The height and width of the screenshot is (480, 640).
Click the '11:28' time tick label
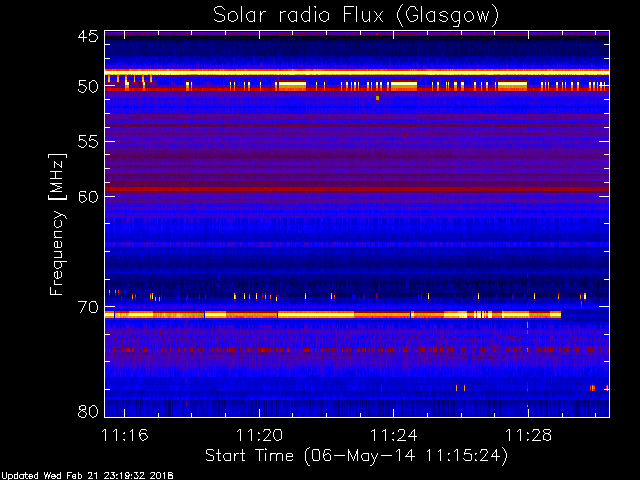[528, 435]
